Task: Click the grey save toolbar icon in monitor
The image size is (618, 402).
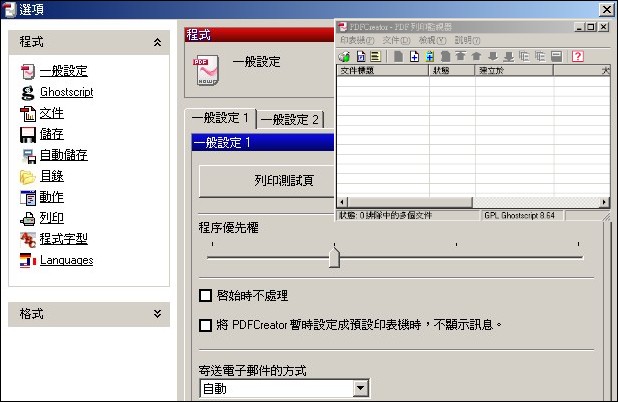Action: click(556, 57)
